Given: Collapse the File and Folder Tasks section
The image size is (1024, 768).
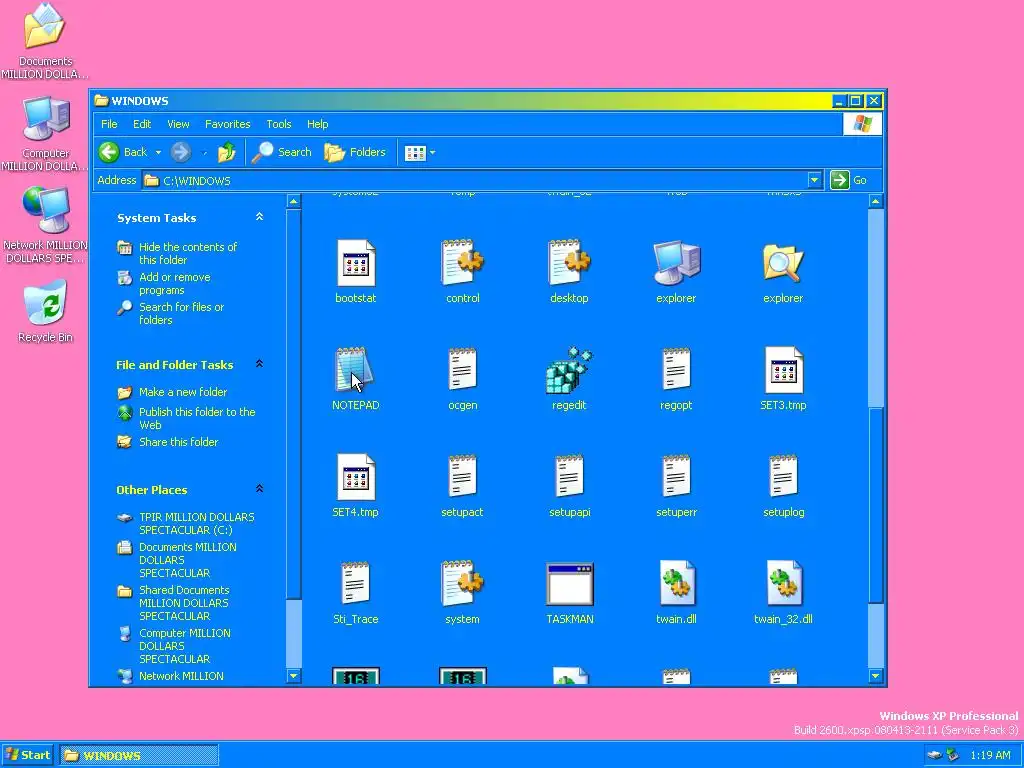Looking at the screenshot, I should click(259, 364).
